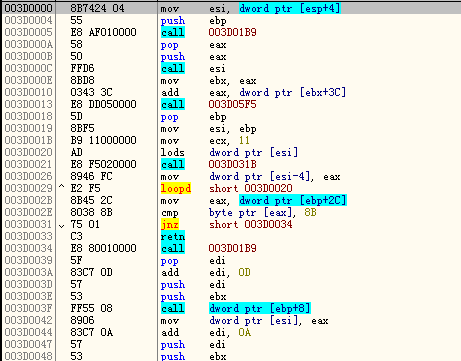Click the pop eax instruction

pyautogui.click(x=194, y=45)
